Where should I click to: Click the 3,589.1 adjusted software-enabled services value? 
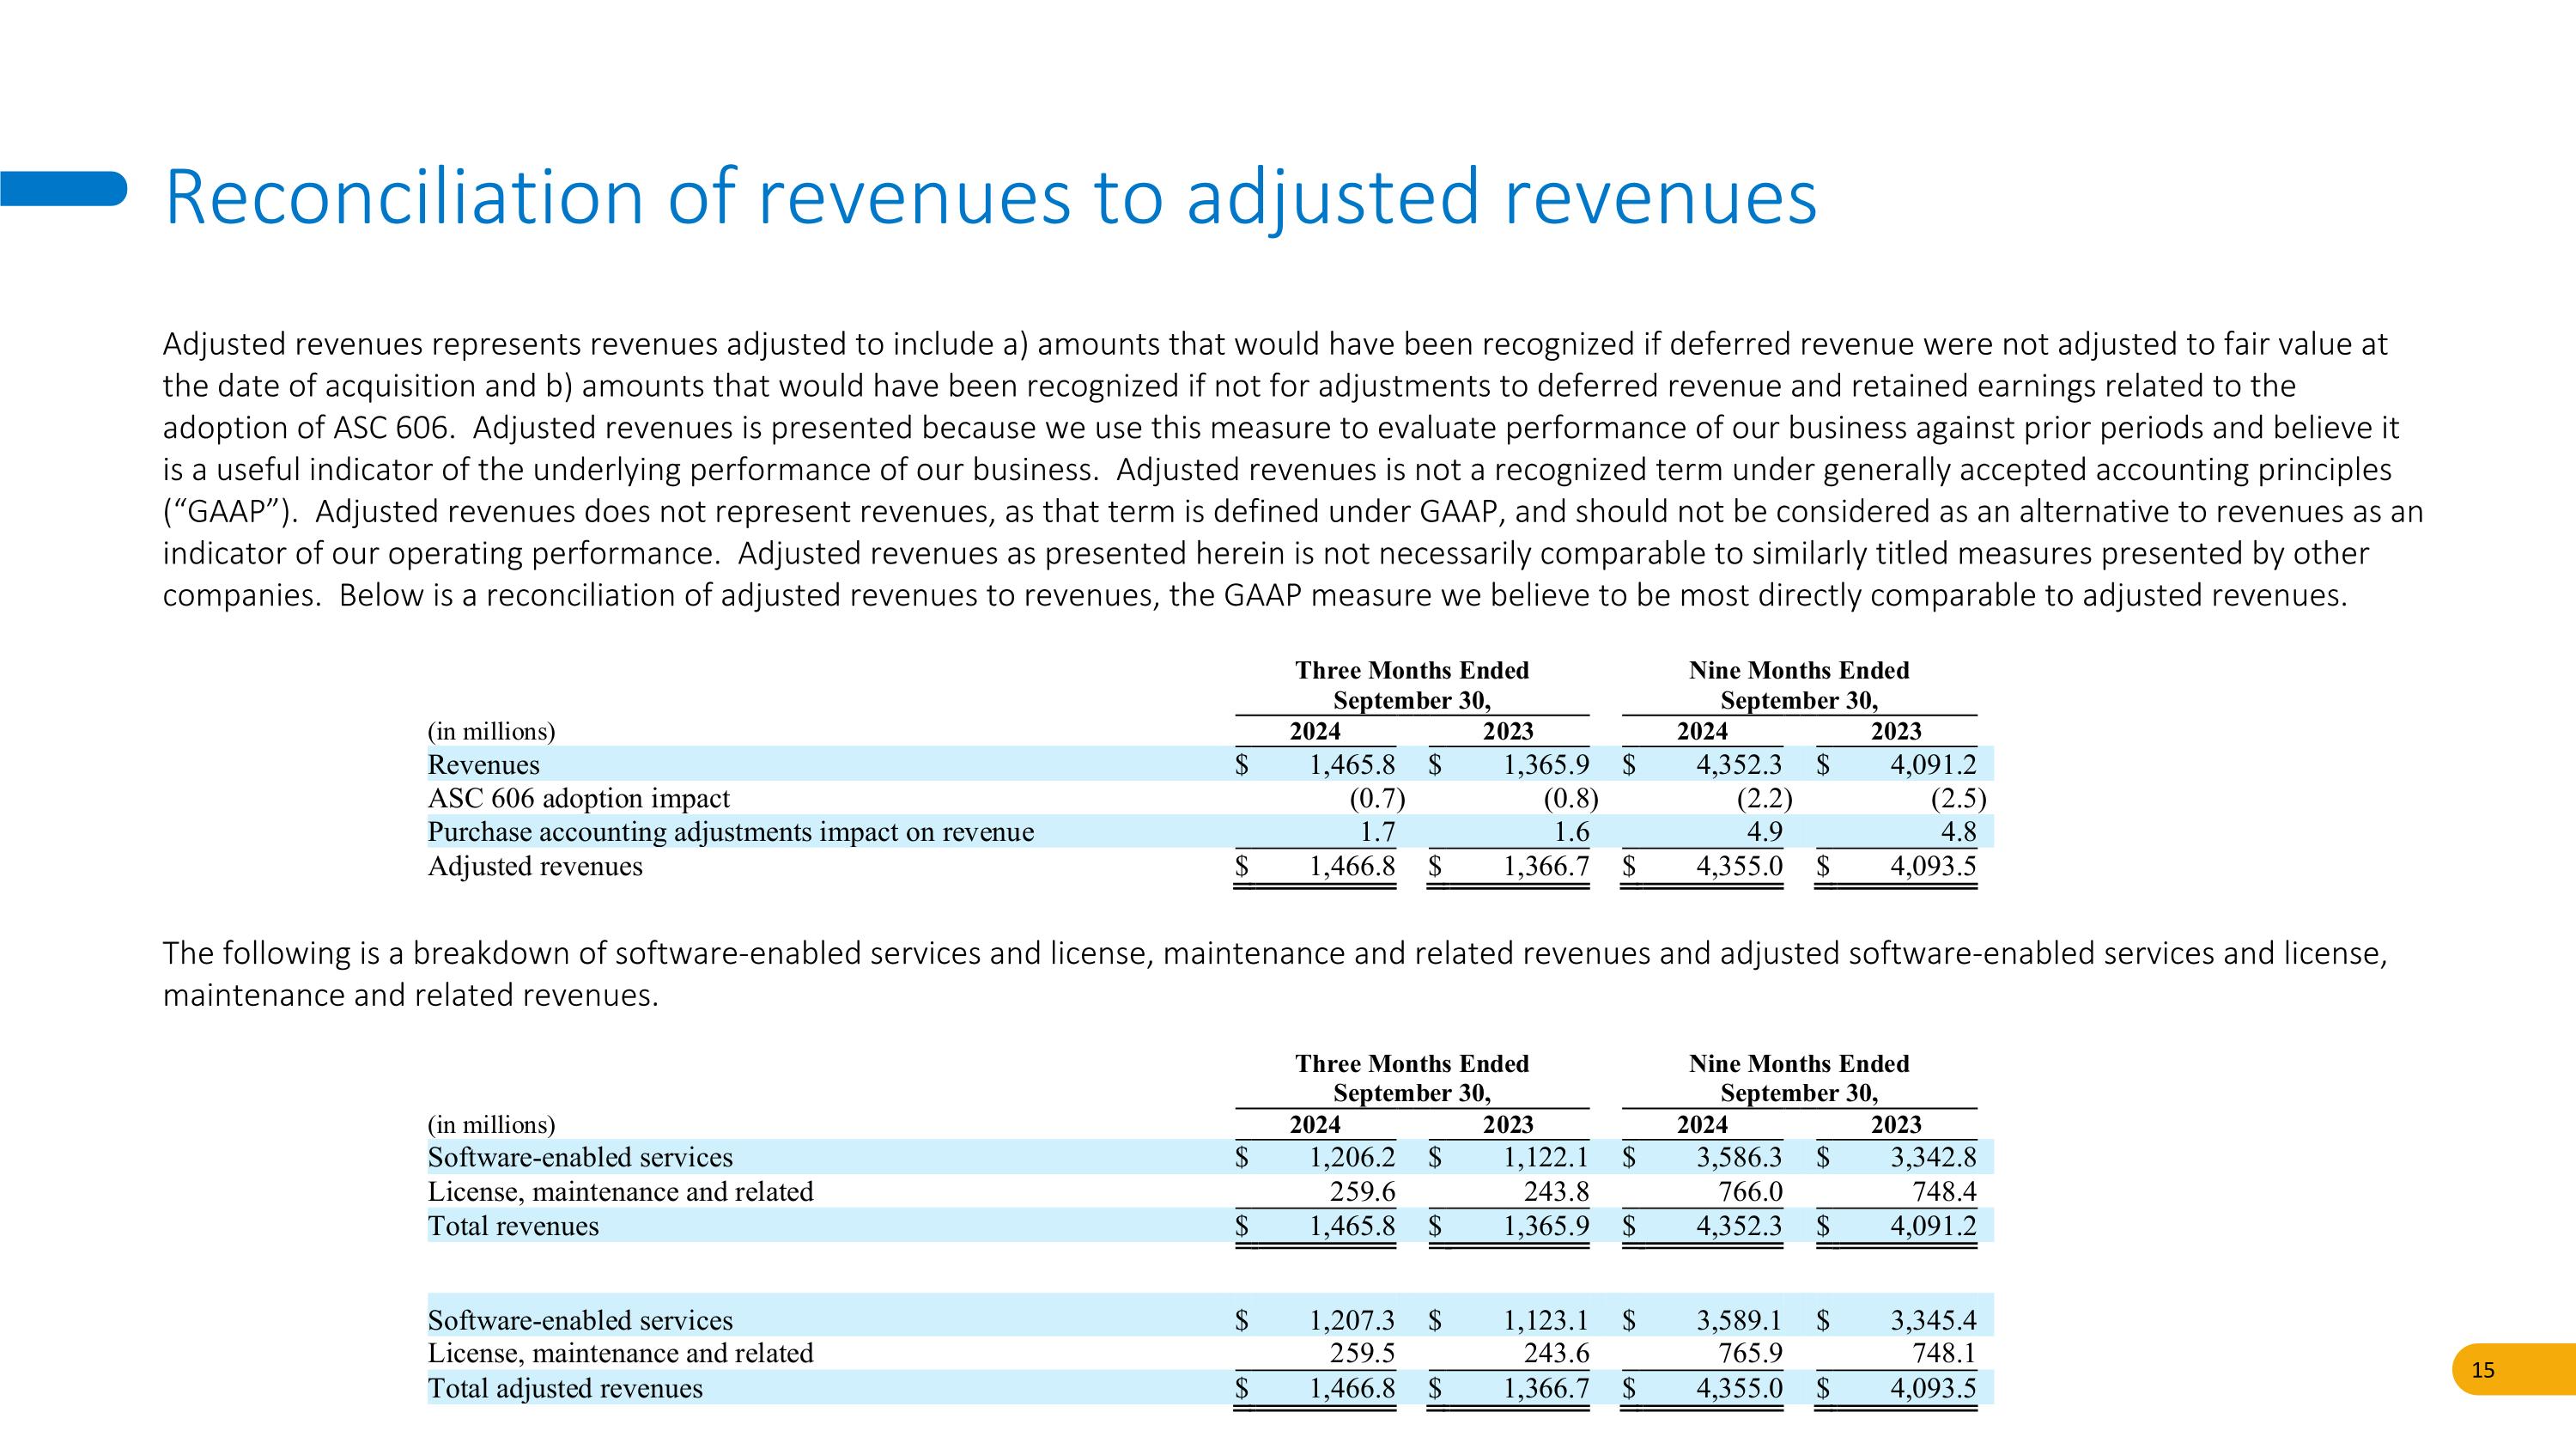click(1739, 1321)
